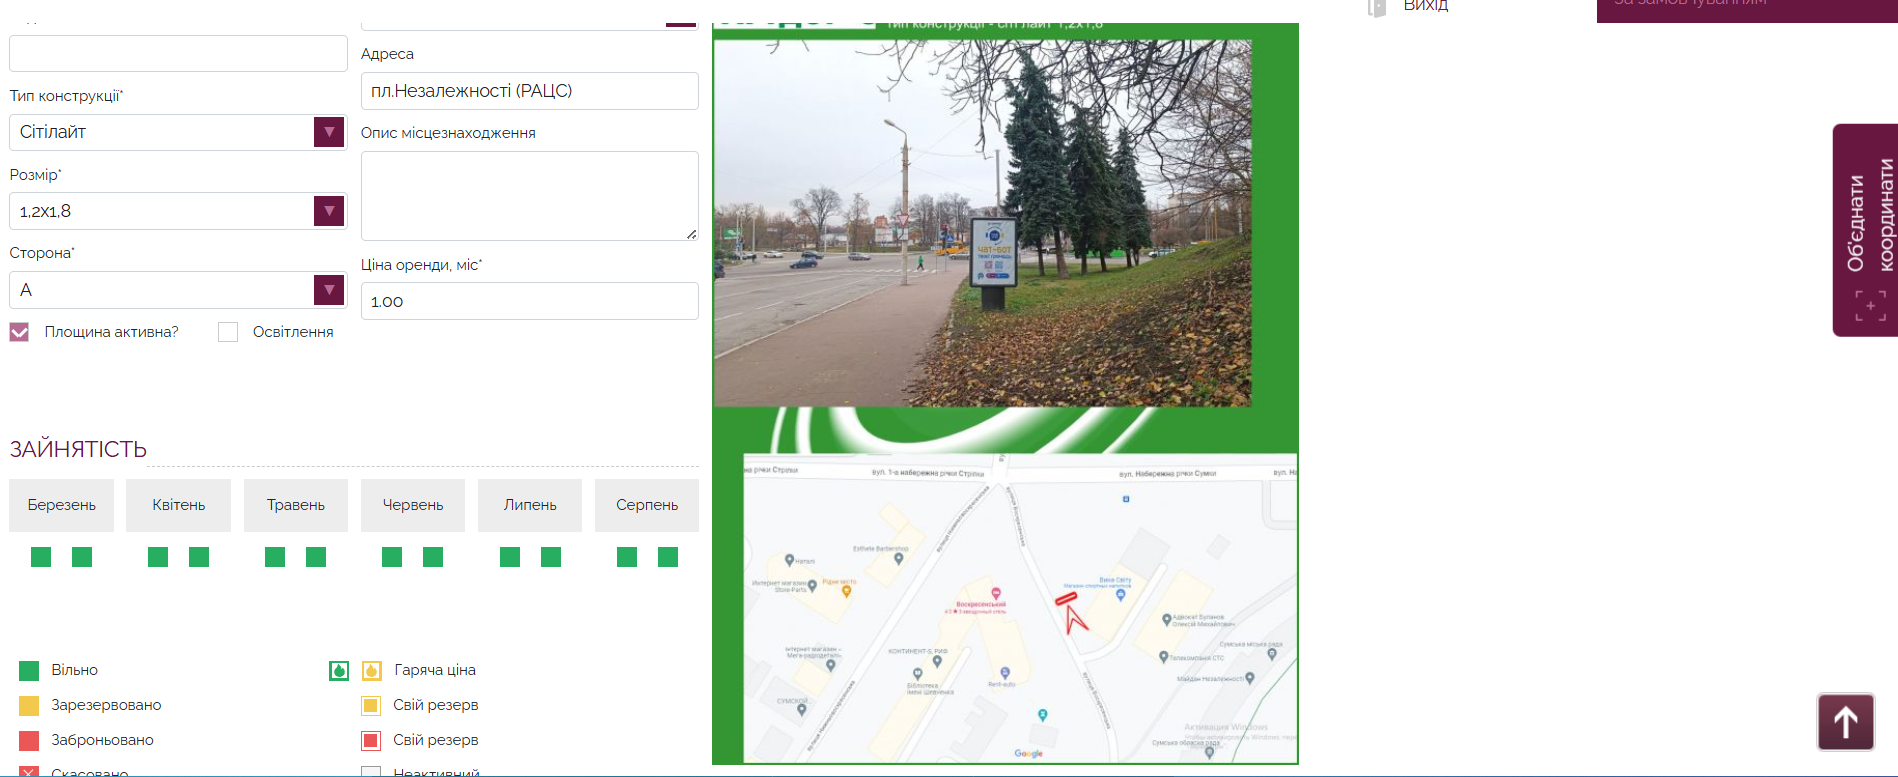Click the exit door icon
The width and height of the screenshot is (1898, 777).
click(1377, 7)
